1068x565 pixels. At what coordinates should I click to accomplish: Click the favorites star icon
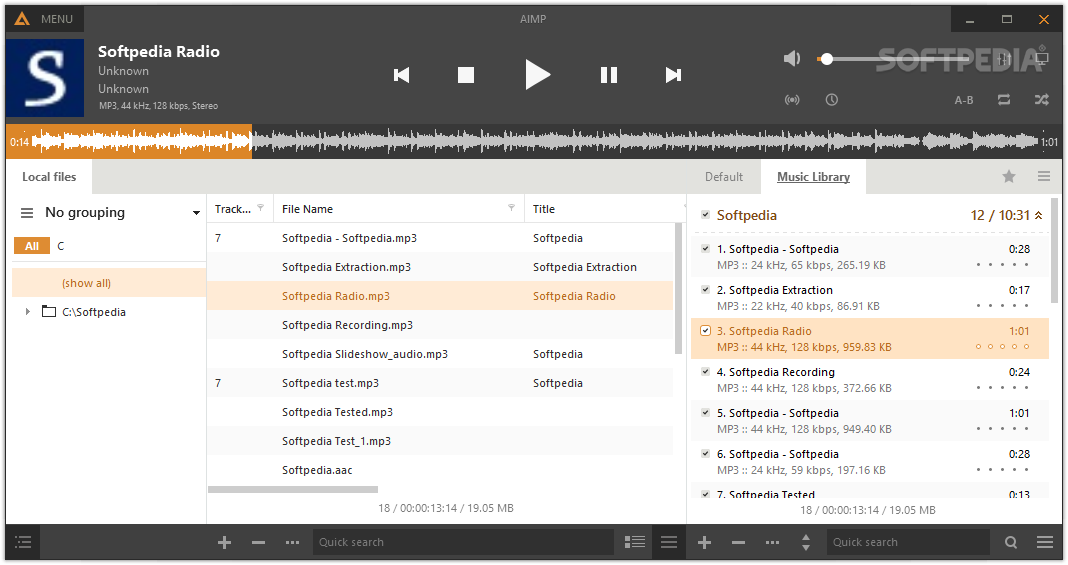pyautogui.click(x=1009, y=177)
